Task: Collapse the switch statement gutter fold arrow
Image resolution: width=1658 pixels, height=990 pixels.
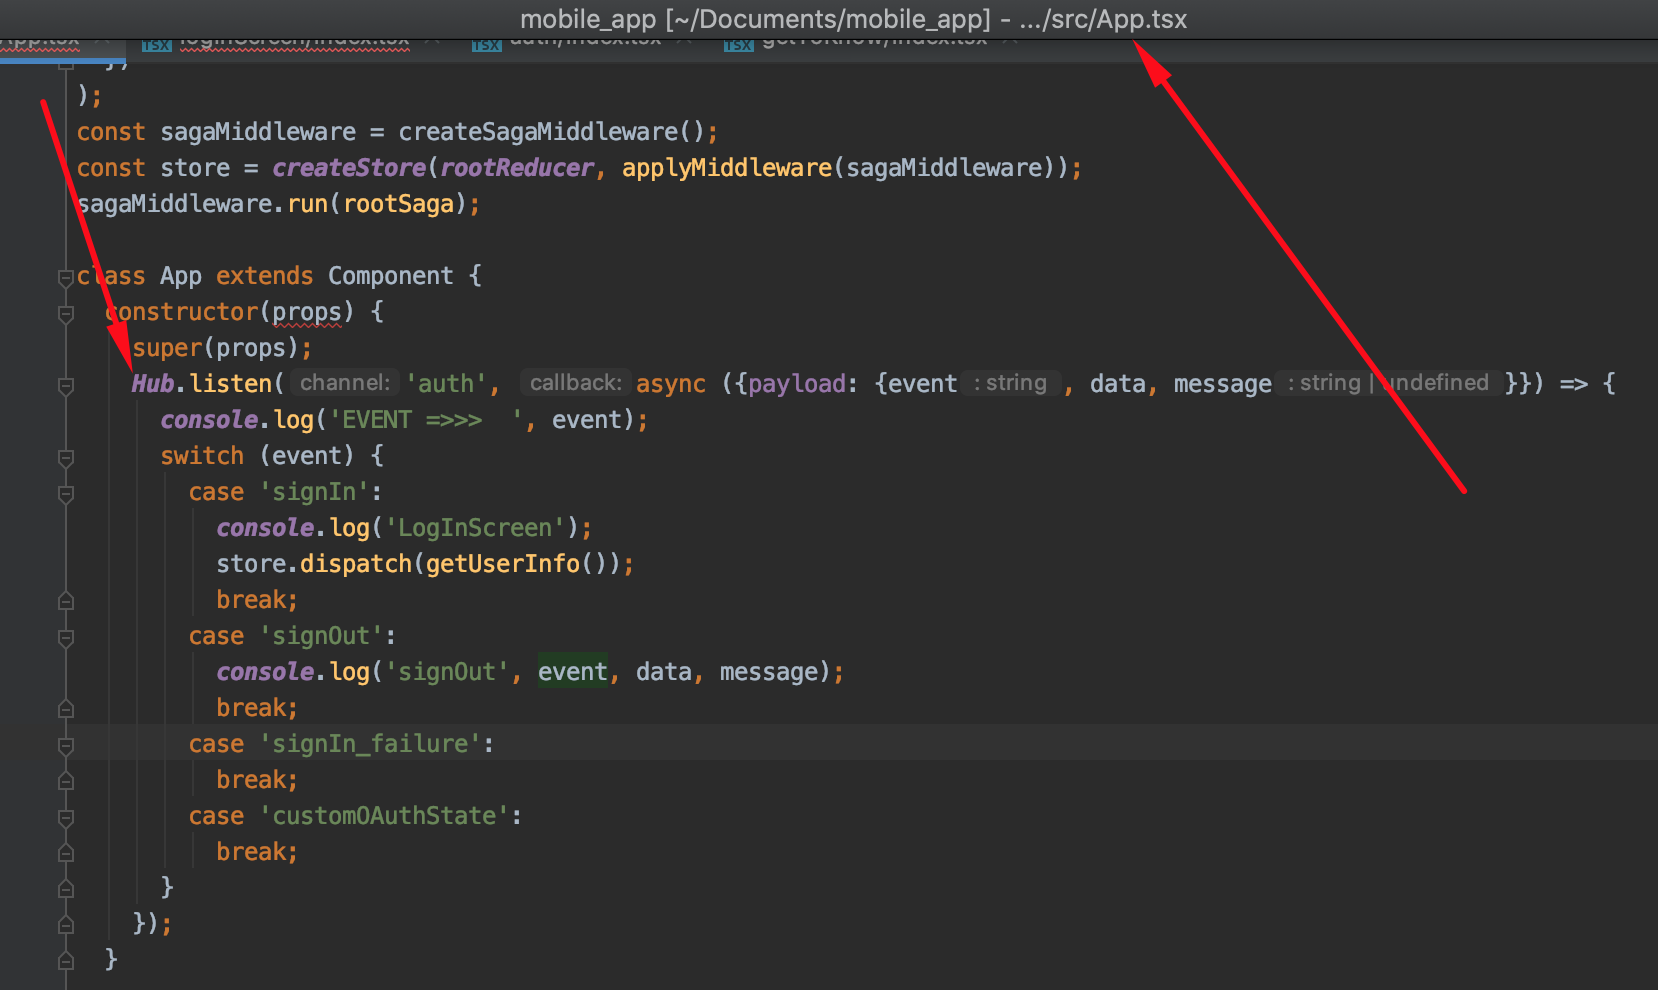Action: pyautogui.click(x=65, y=455)
